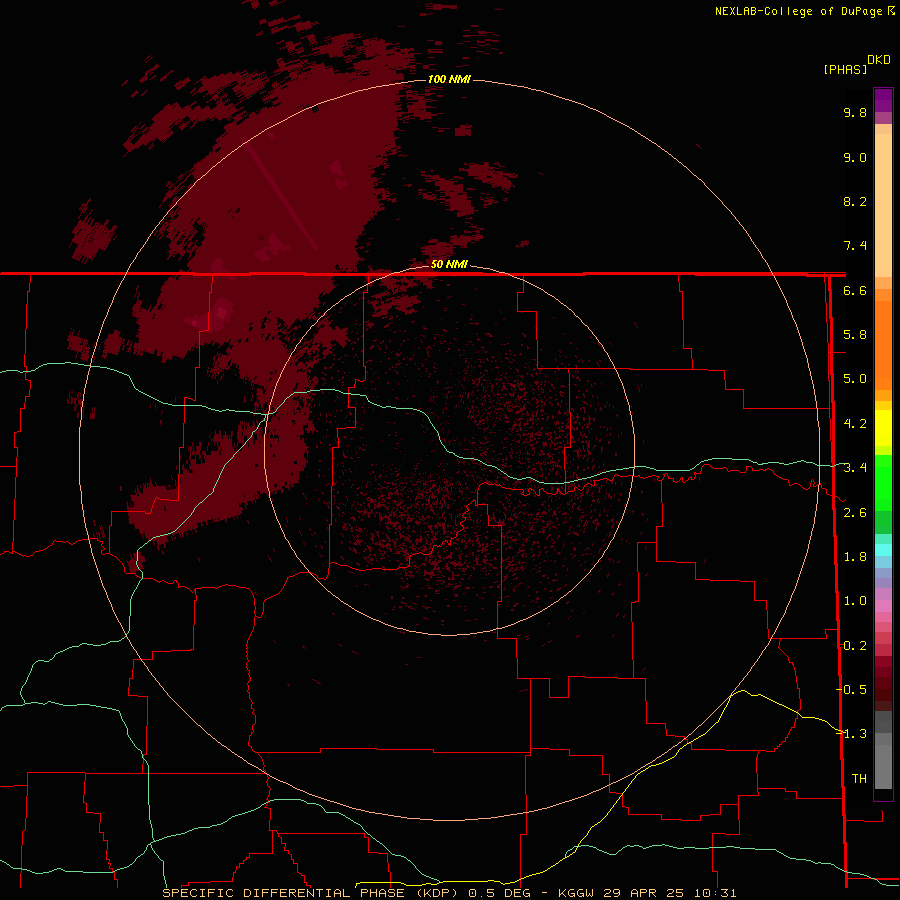
Task: Click the [PHAS] label above colorbar
Action: click(x=845, y=69)
